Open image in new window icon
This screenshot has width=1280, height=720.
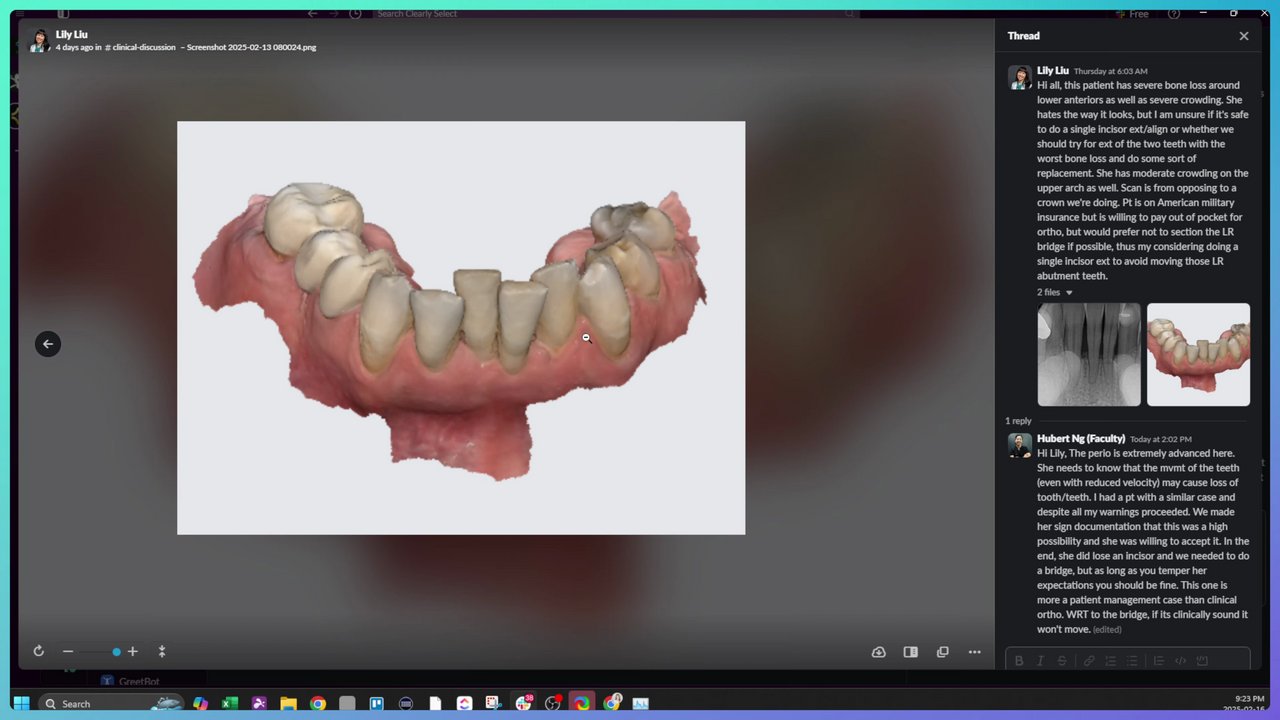coord(942,652)
